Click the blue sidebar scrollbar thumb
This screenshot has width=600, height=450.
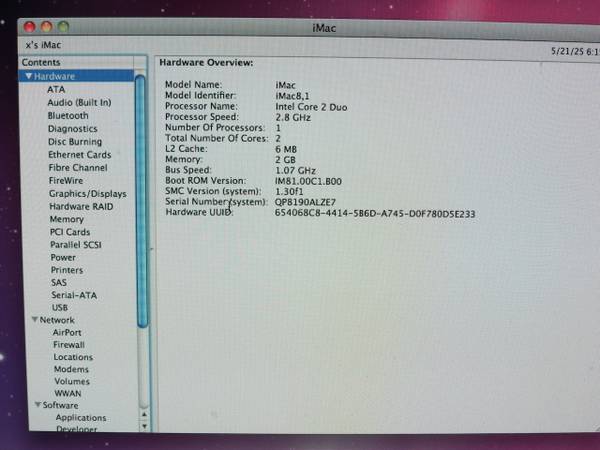pyautogui.click(x=141, y=200)
